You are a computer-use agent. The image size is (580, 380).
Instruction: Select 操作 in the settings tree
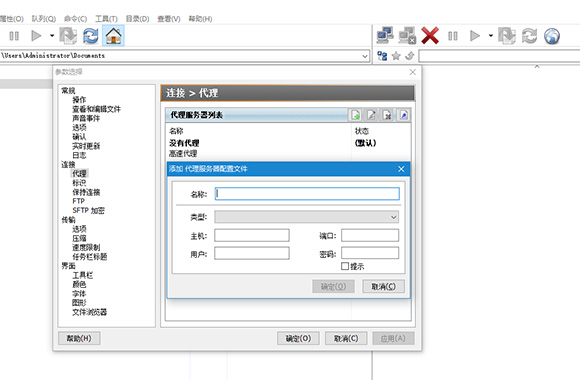click(79, 100)
